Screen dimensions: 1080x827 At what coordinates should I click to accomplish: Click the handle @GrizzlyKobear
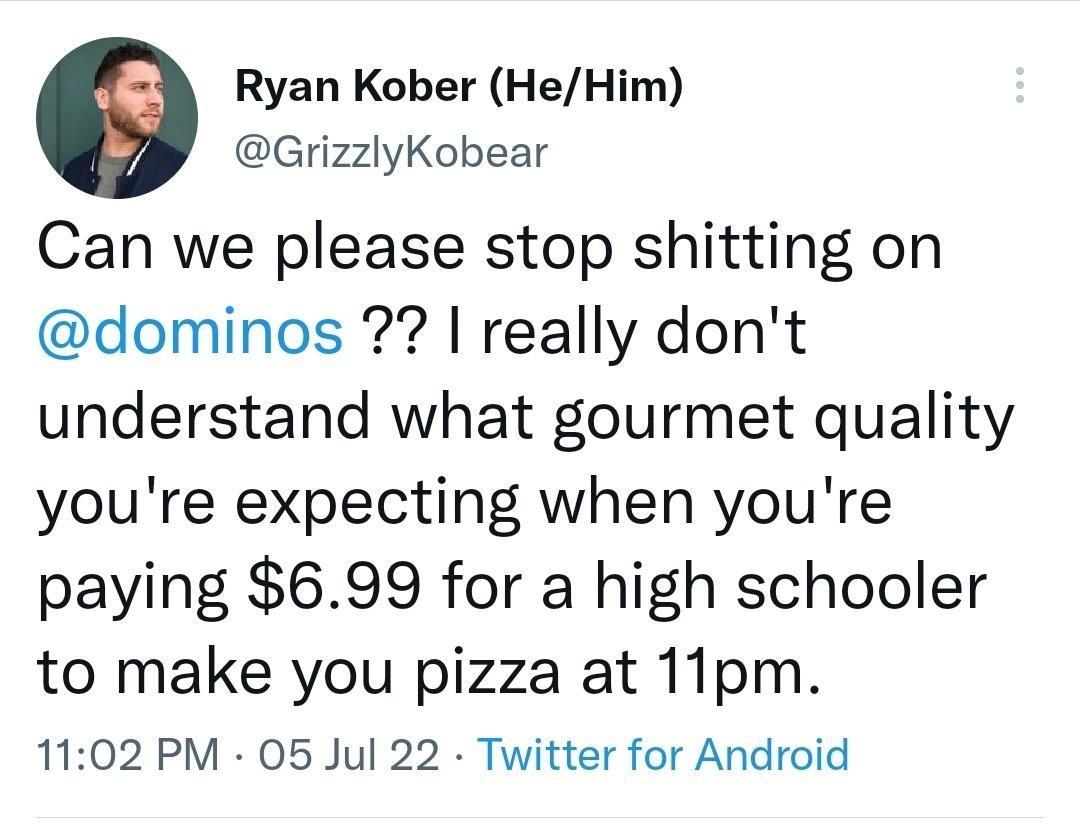pyautogui.click(x=390, y=150)
